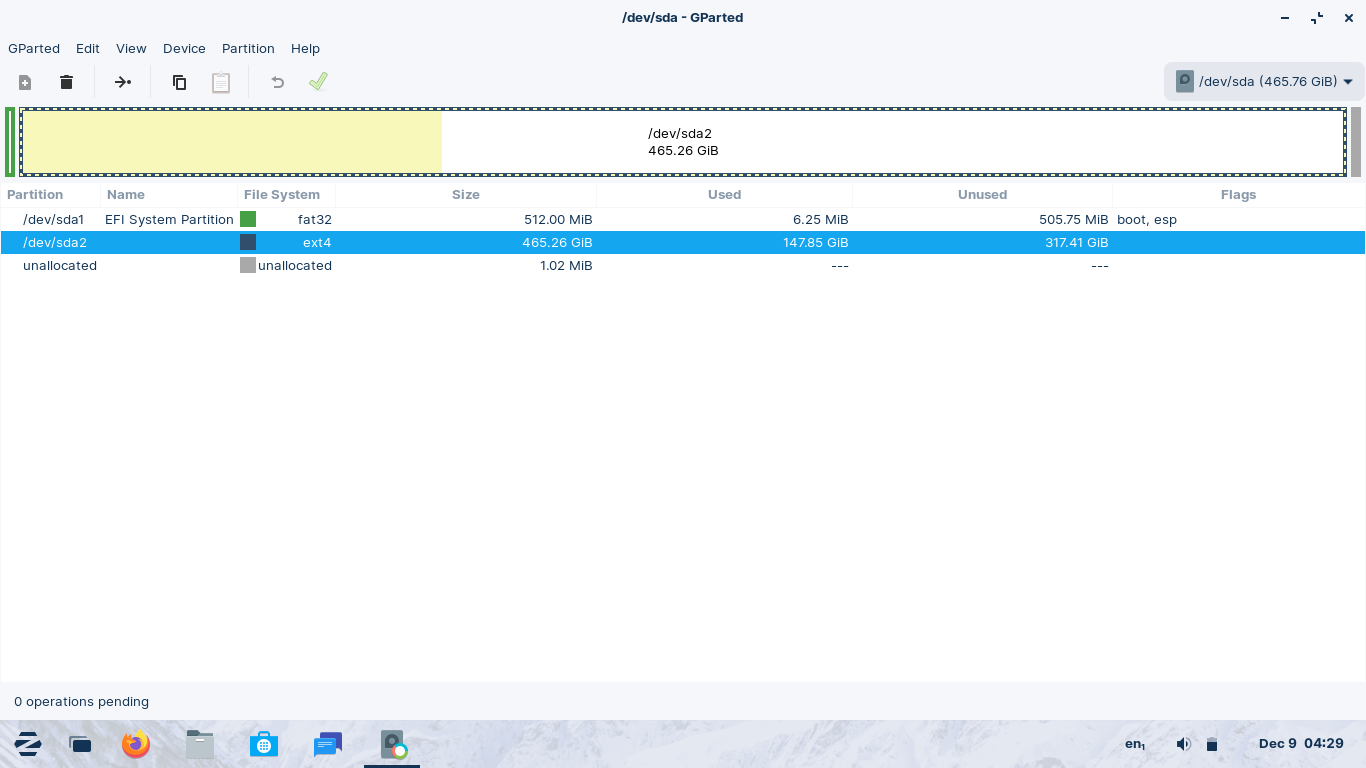Image resolution: width=1366 pixels, height=768 pixels.
Task: Select the /dev/sda2 partition row
Action: point(683,242)
